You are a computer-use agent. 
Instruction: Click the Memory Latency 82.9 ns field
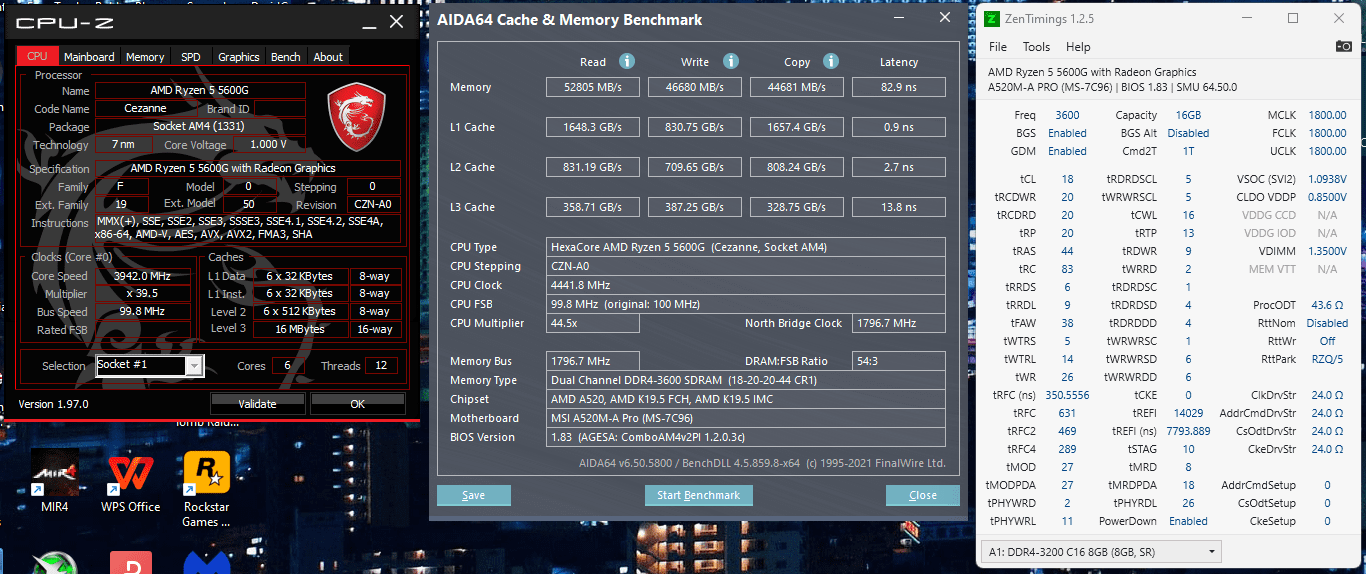tap(898, 87)
